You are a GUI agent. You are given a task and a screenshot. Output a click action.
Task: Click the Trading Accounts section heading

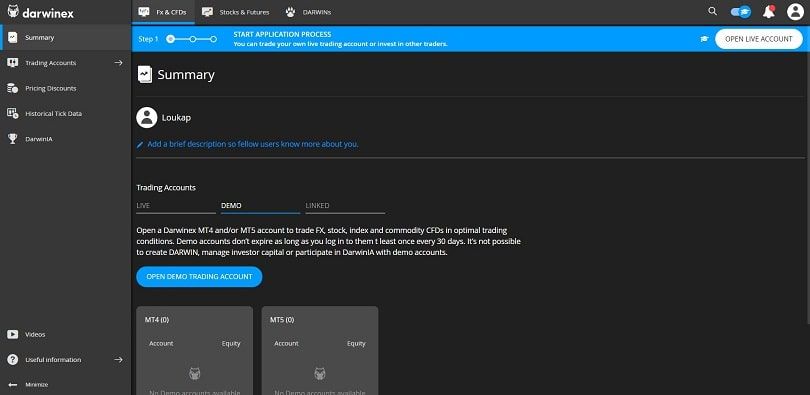[166, 187]
